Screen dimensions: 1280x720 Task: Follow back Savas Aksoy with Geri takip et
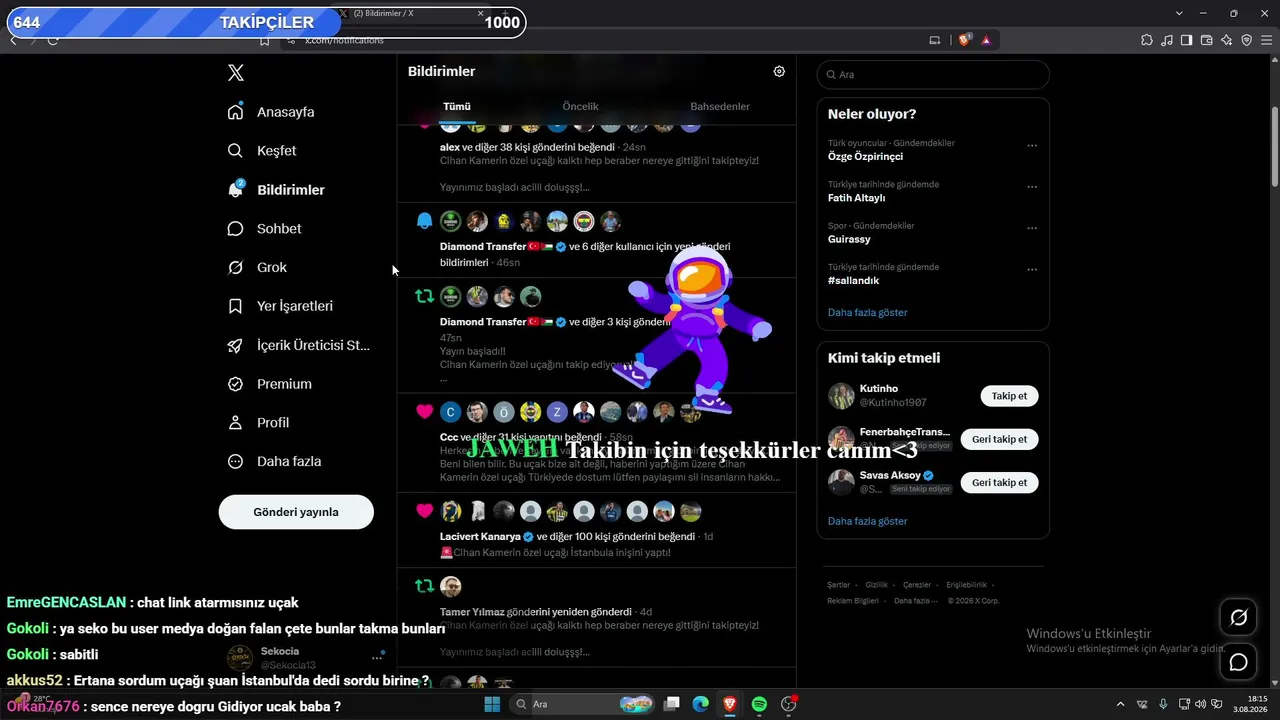[x=999, y=482]
